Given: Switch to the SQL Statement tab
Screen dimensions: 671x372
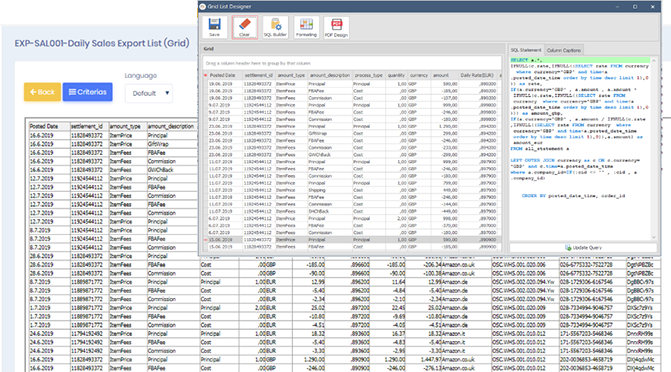Looking at the screenshot, I should click(x=526, y=50).
